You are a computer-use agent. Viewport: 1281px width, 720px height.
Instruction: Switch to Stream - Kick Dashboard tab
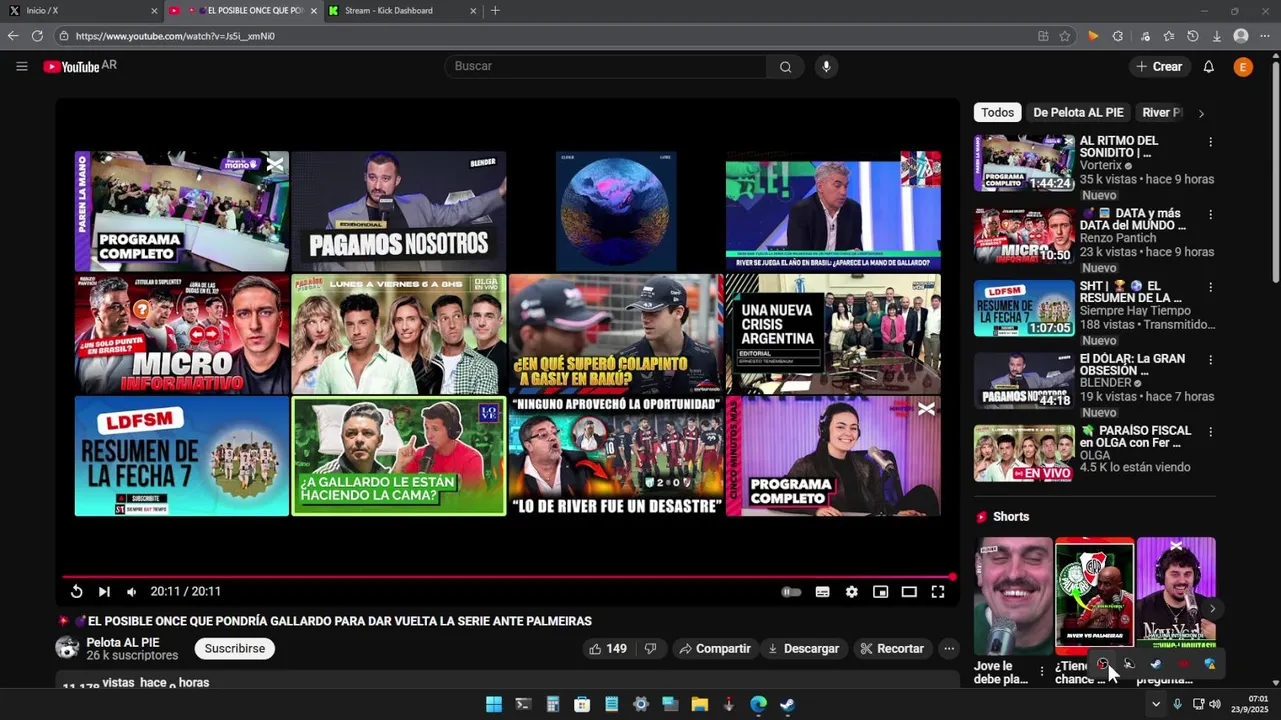click(x=402, y=11)
